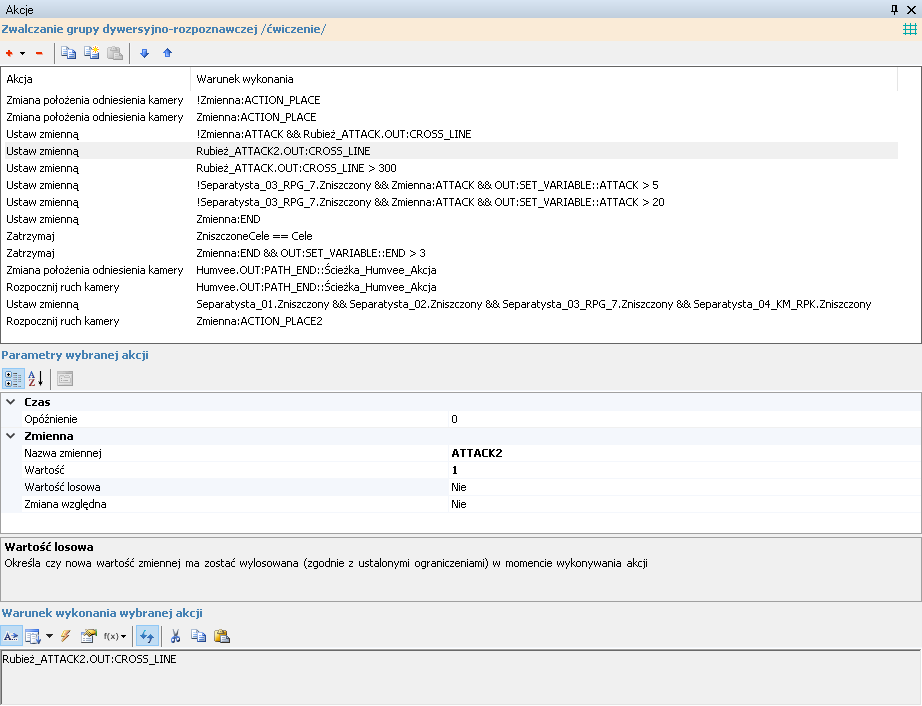Move the selected action down with the blue arrow
The width and height of the screenshot is (922, 706).
click(x=144, y=53)
